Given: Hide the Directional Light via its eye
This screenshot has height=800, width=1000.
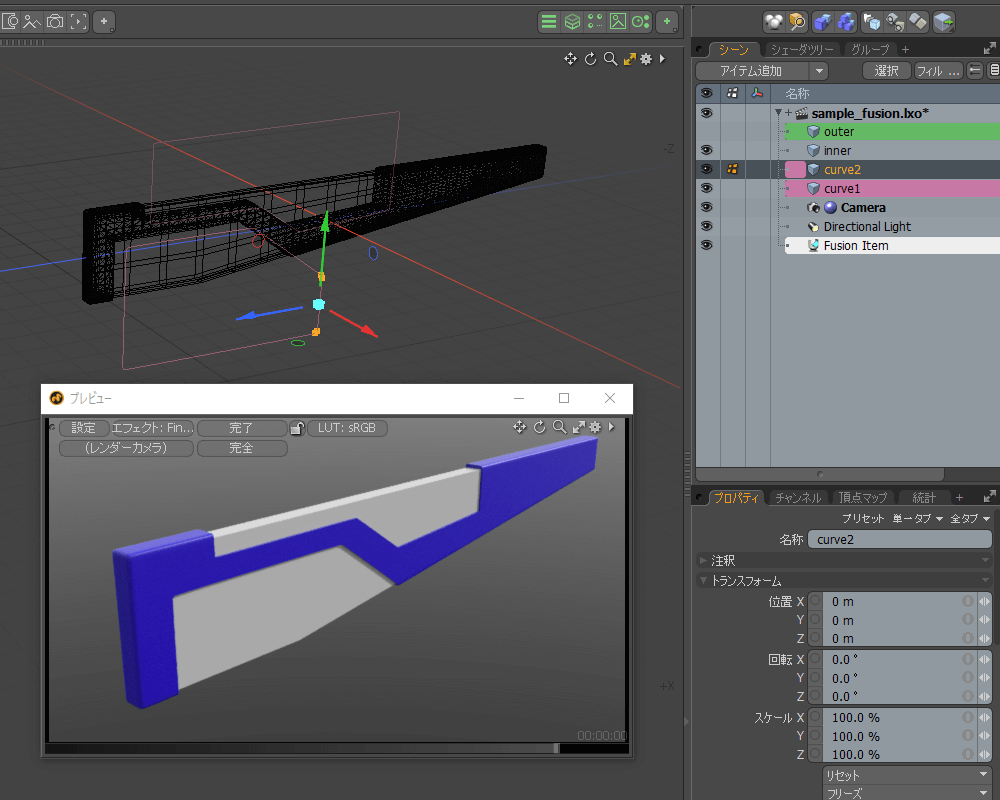Looking at the screenshot, I should pos(707,226).
